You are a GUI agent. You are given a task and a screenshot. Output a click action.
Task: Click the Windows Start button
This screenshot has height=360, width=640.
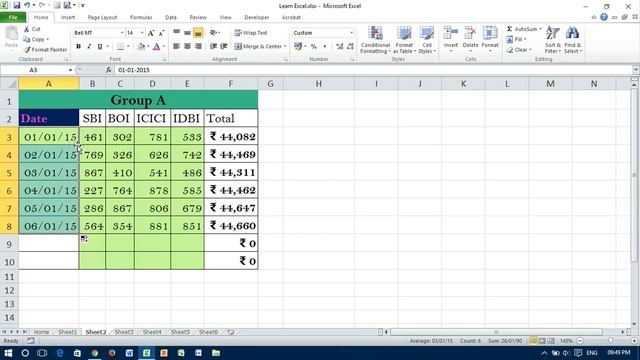(x=8, y=353)
